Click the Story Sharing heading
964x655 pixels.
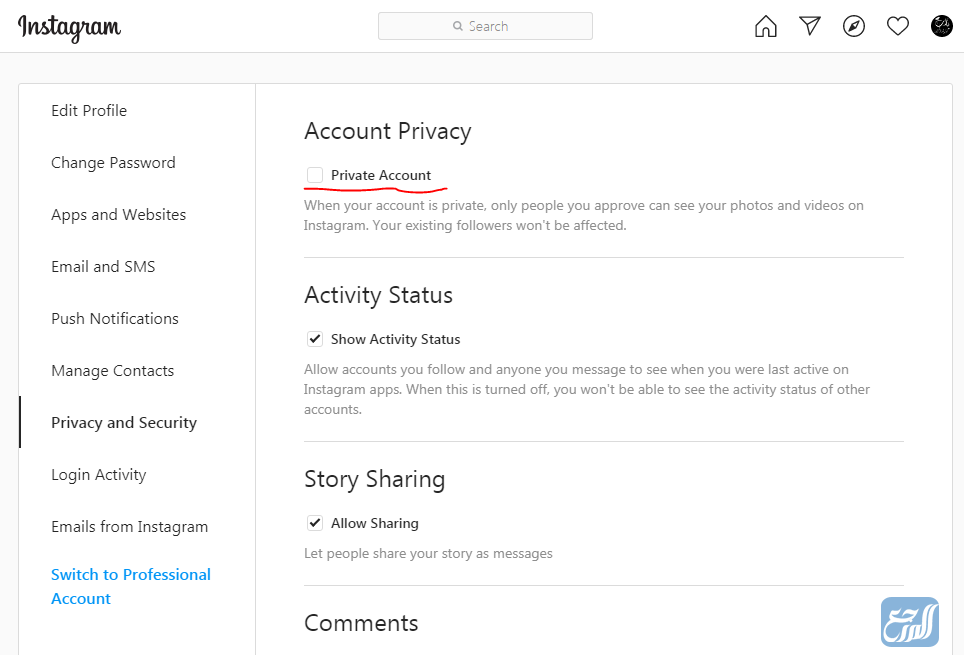click(375, 480)
